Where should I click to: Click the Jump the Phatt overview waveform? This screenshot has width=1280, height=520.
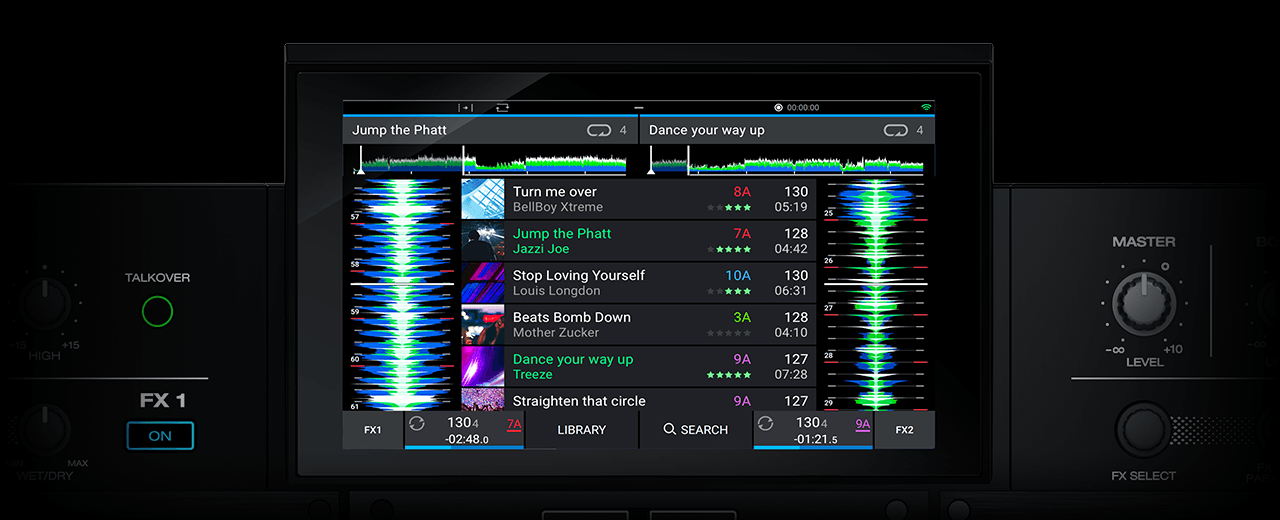tap(490, 160)
